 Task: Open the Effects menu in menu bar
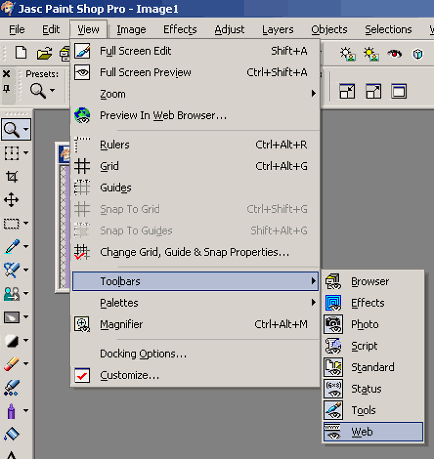click(x=180, y=29)
